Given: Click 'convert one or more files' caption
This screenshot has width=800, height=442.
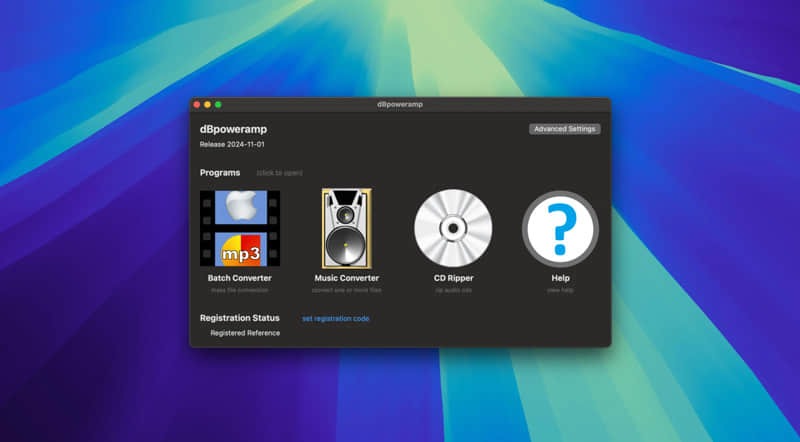Looking at the screenshot, I should click(x=346, y=290).
